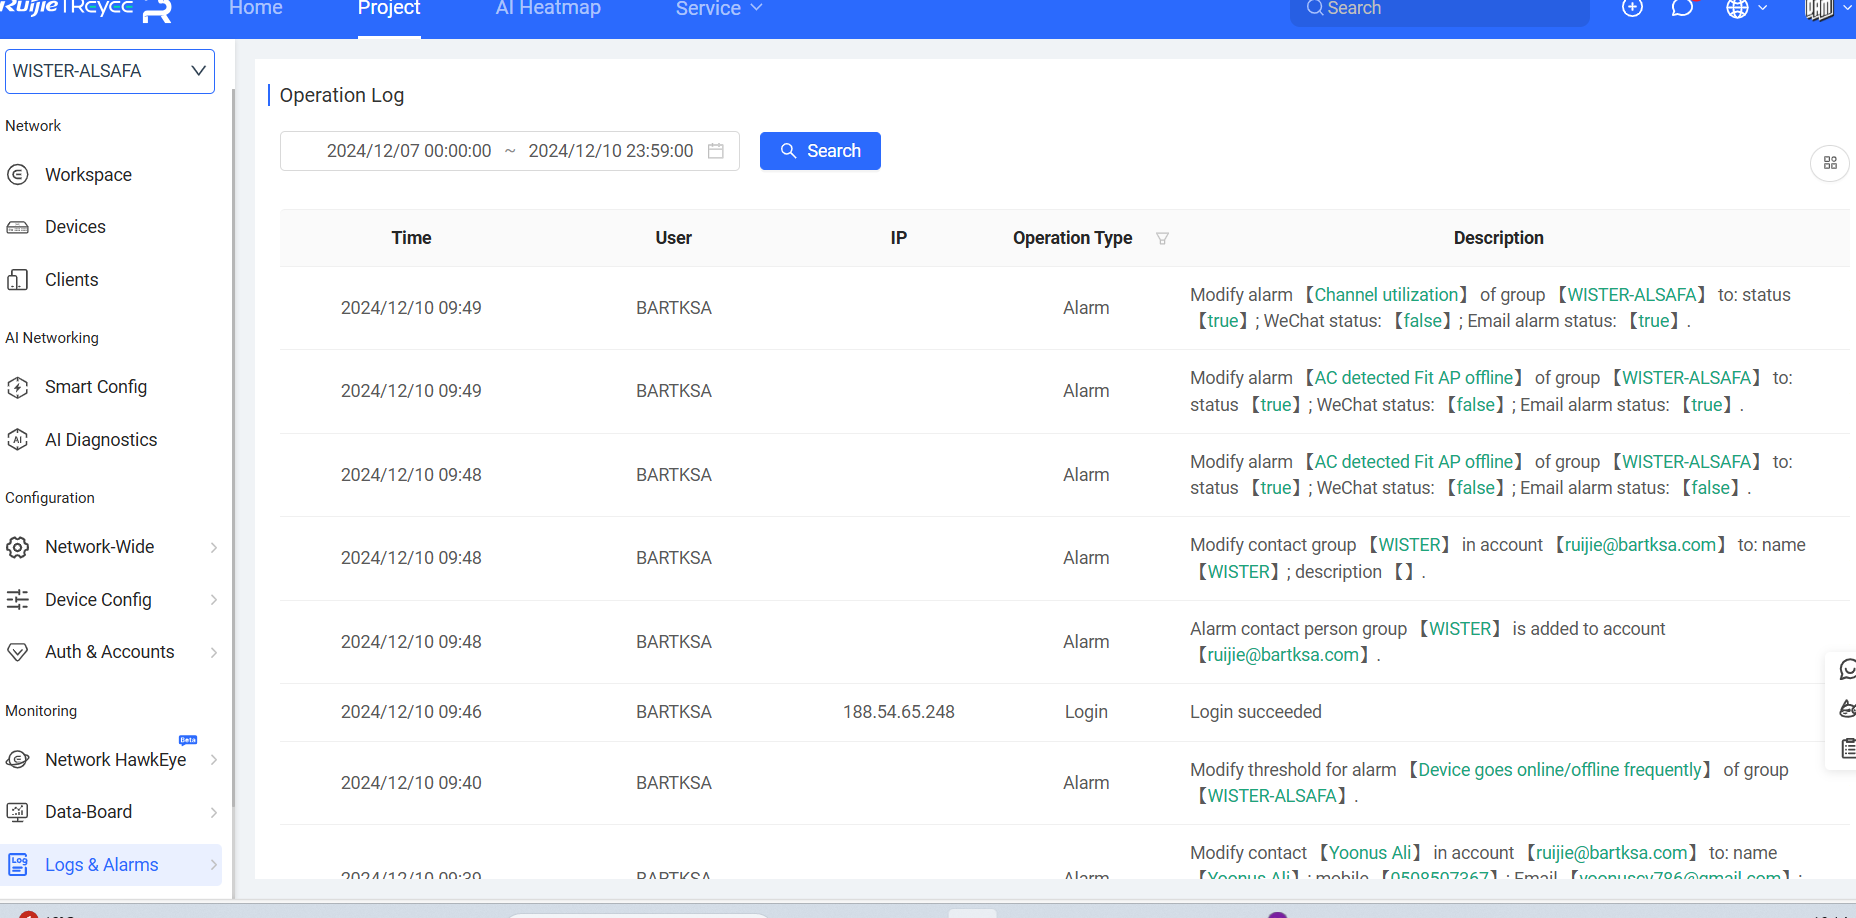Screen dimensions: 1856x918
Task: Click the Logs & Alarms log icon
Action: (18, 865)
